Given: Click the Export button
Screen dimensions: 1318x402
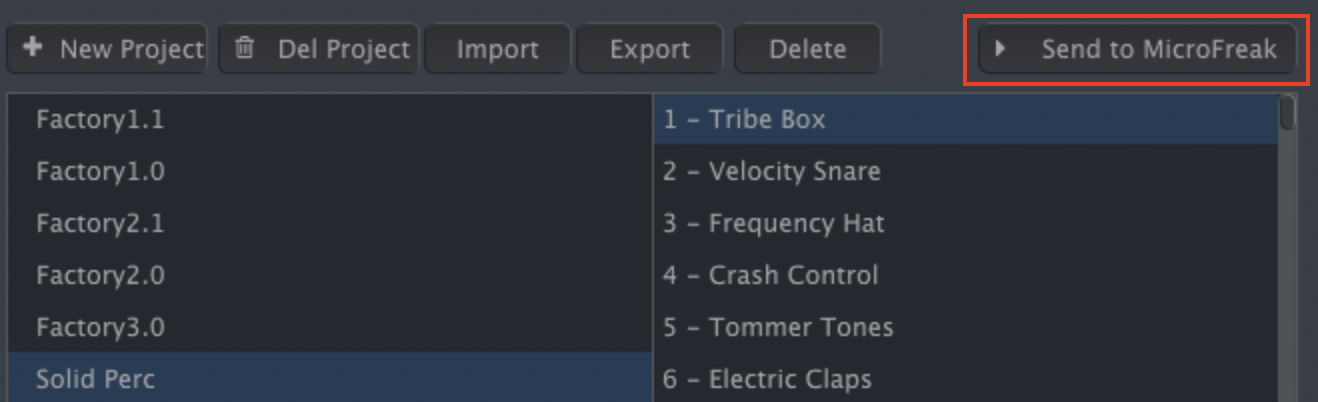Looking at the screenshot, I should (649, 49).
